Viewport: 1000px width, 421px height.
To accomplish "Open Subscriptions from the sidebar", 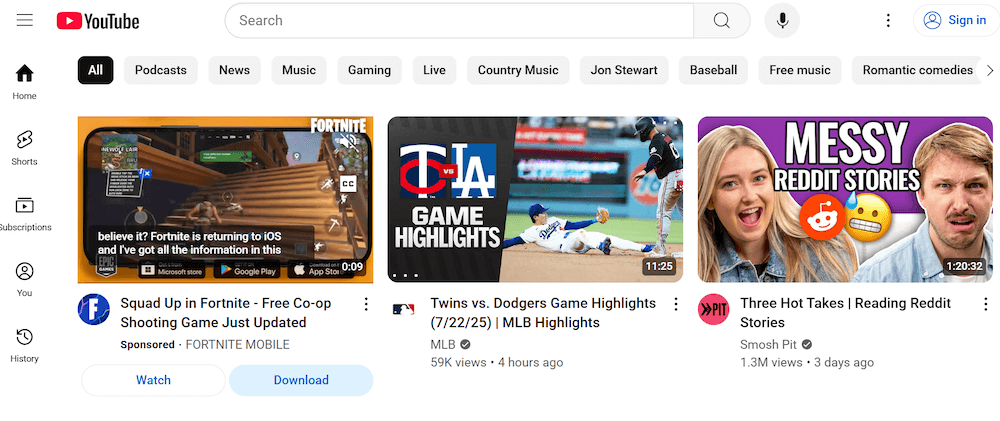I will pos(24,213).
